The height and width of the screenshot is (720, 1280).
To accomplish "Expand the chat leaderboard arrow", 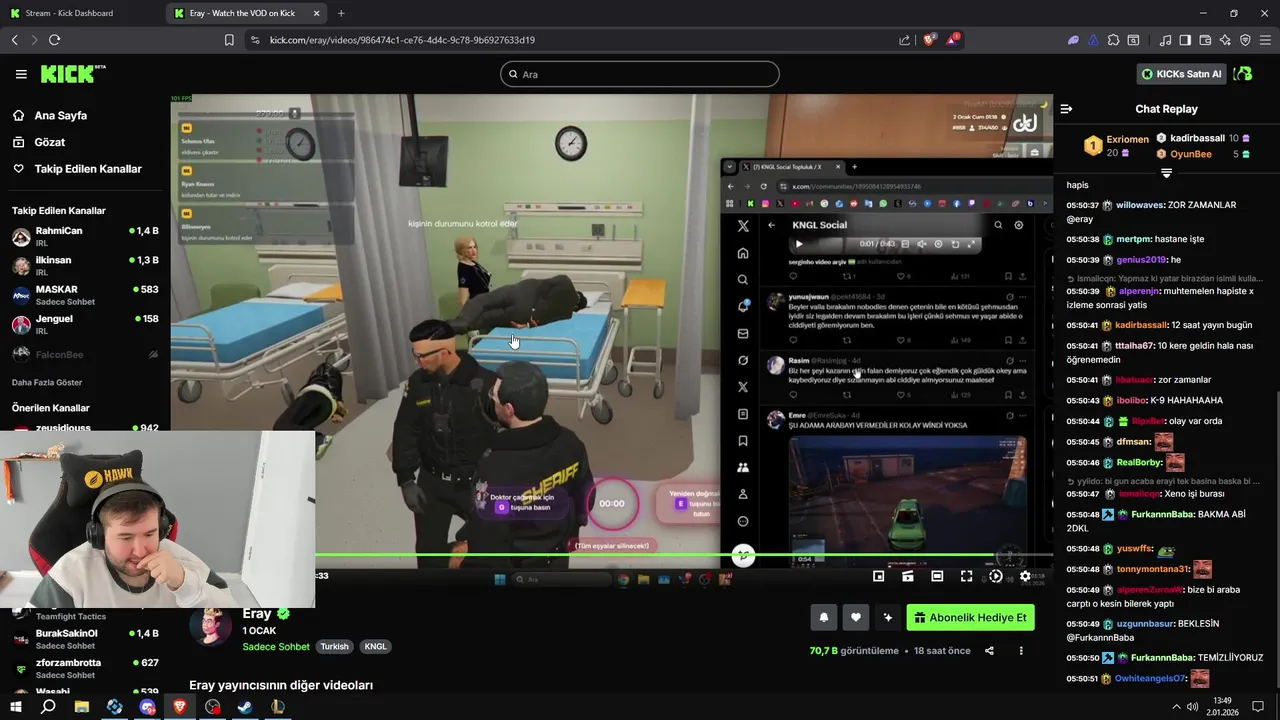I will pyautogui.click(x=1166, y=173).
